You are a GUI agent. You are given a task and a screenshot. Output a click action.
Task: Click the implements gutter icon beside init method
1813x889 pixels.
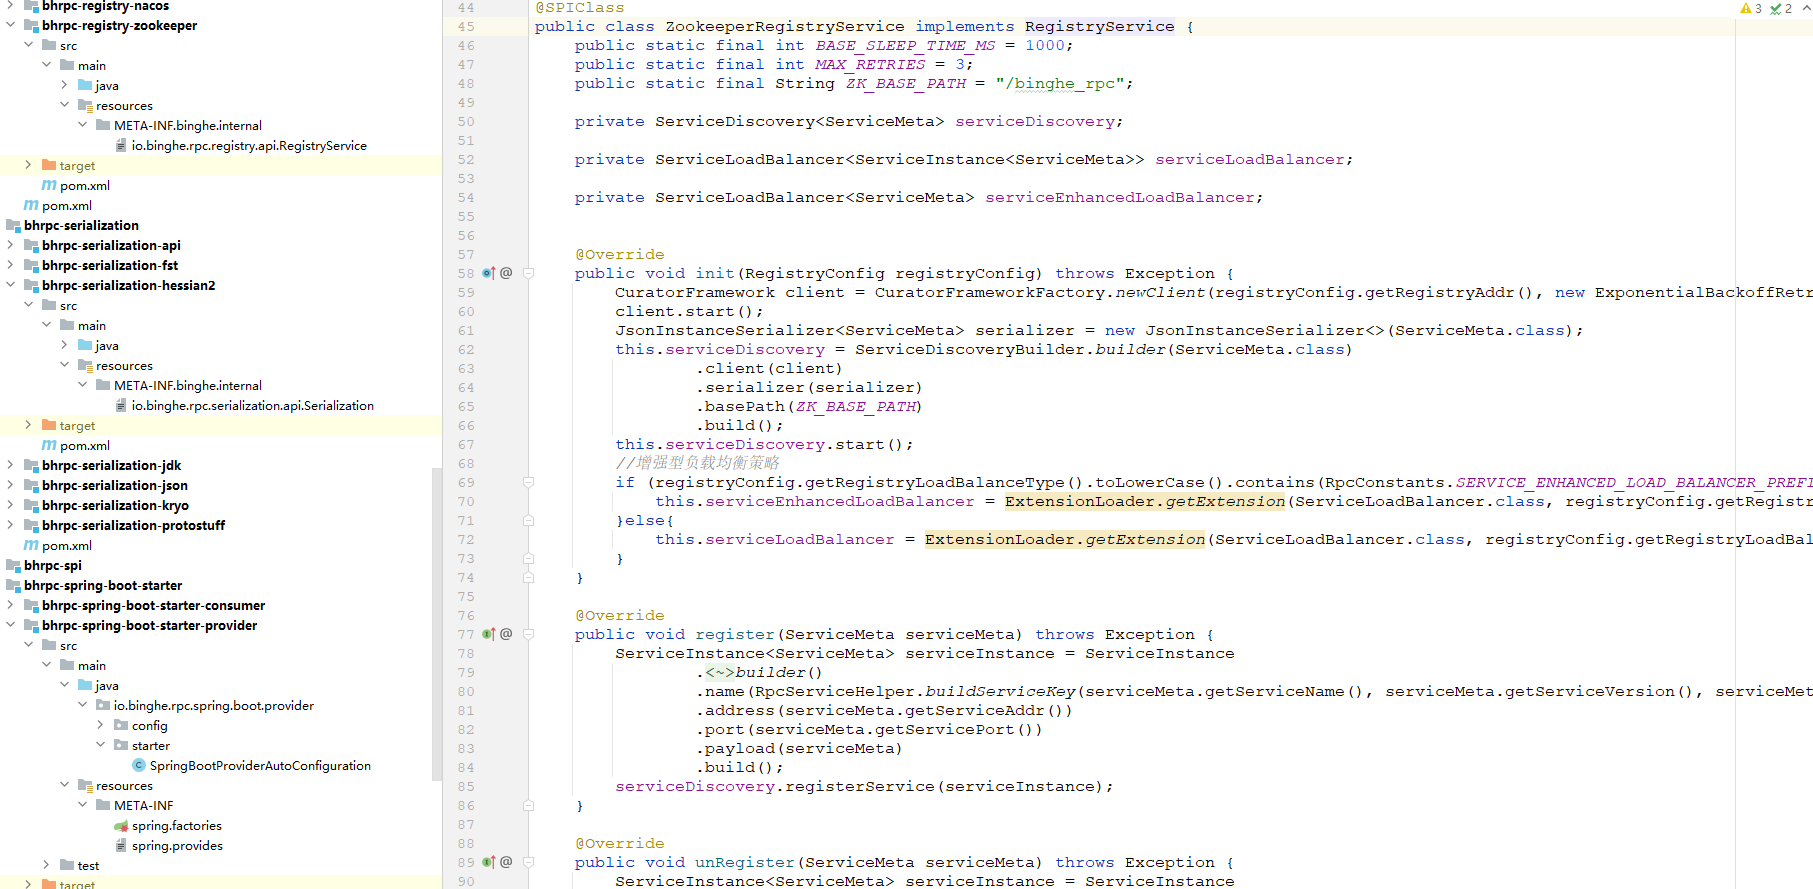coord(489,273)
